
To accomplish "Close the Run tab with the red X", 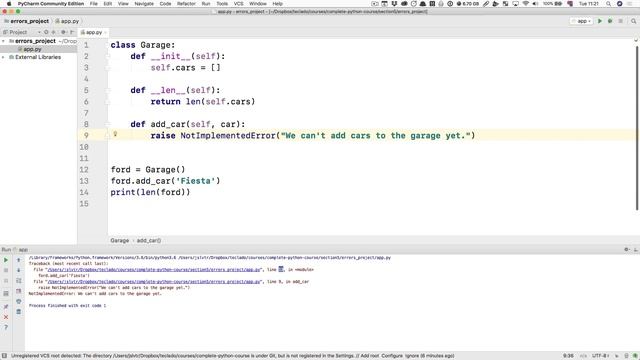I will (6, 317).
